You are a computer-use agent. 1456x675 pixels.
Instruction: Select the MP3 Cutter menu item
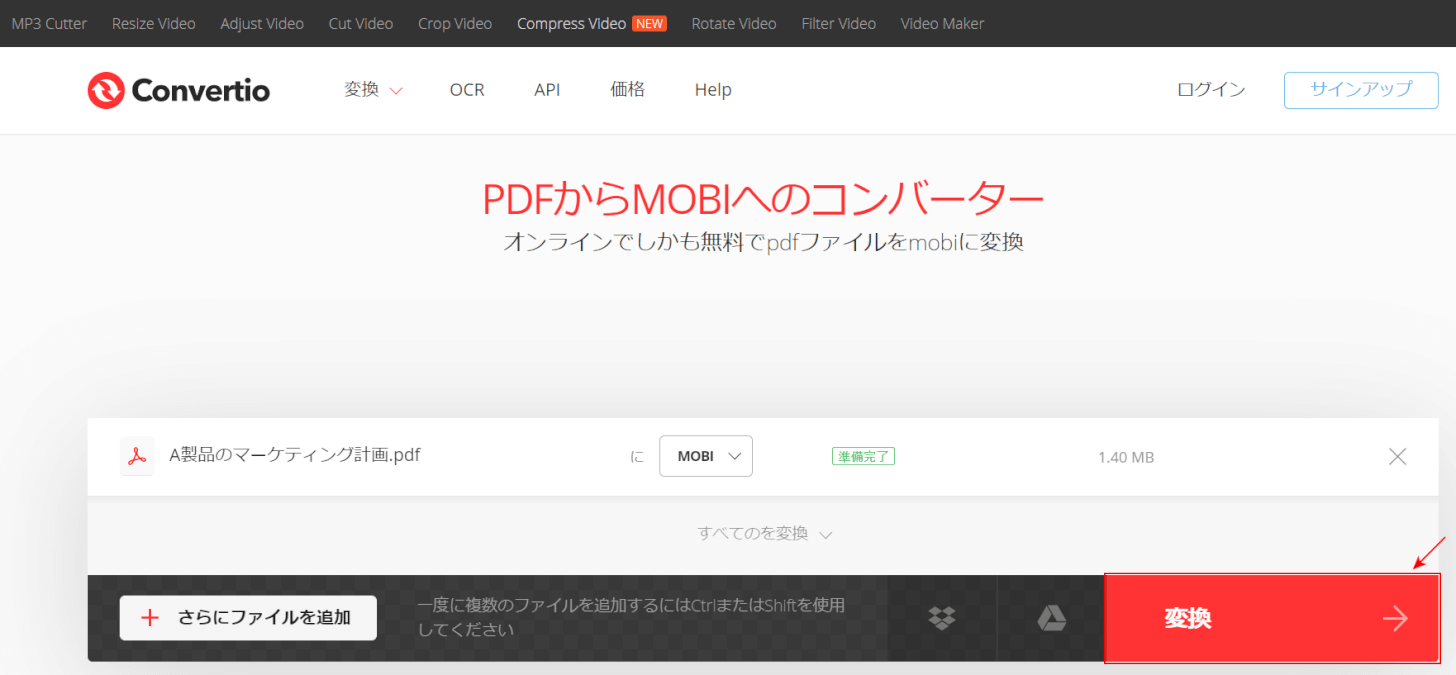(48, 23)
